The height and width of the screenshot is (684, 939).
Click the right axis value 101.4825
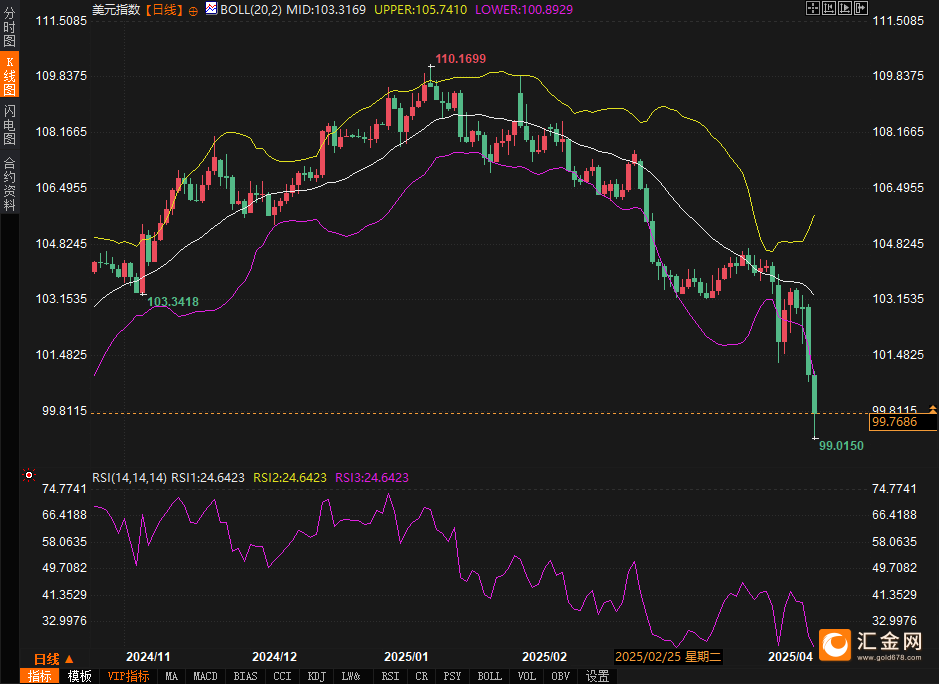point(898,355)
